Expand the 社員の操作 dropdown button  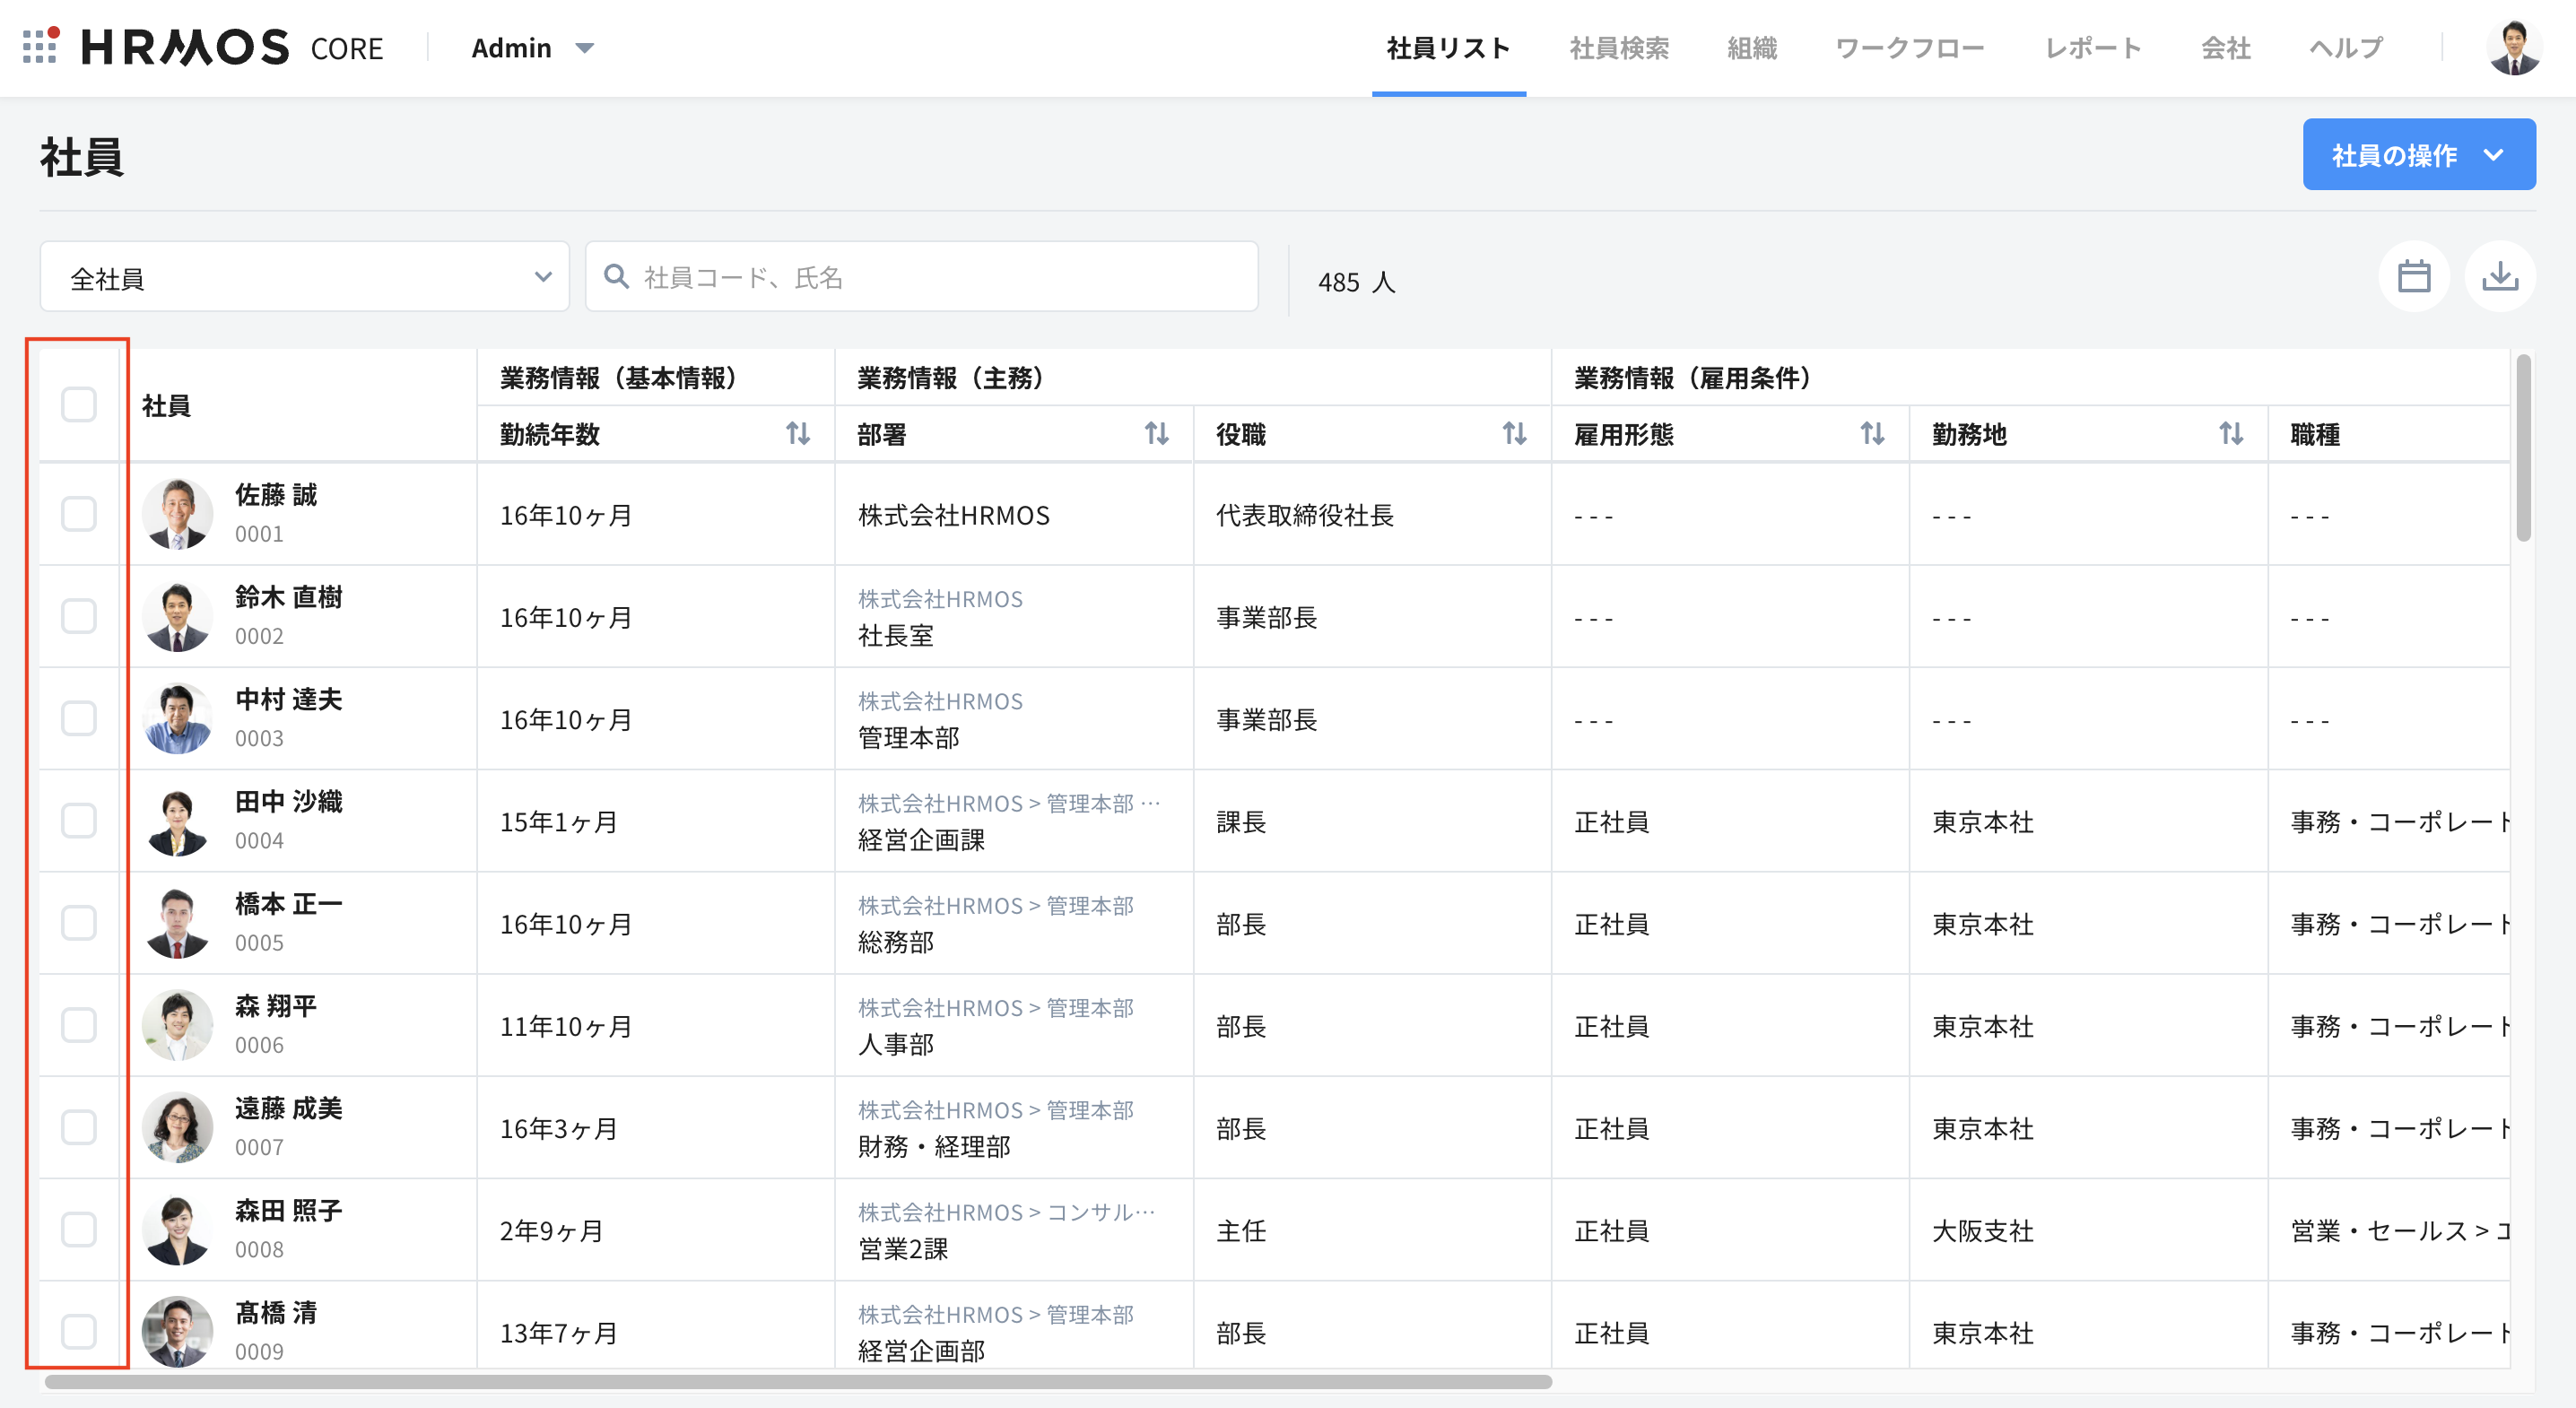pyautogui.click(x=2418, y=155)
